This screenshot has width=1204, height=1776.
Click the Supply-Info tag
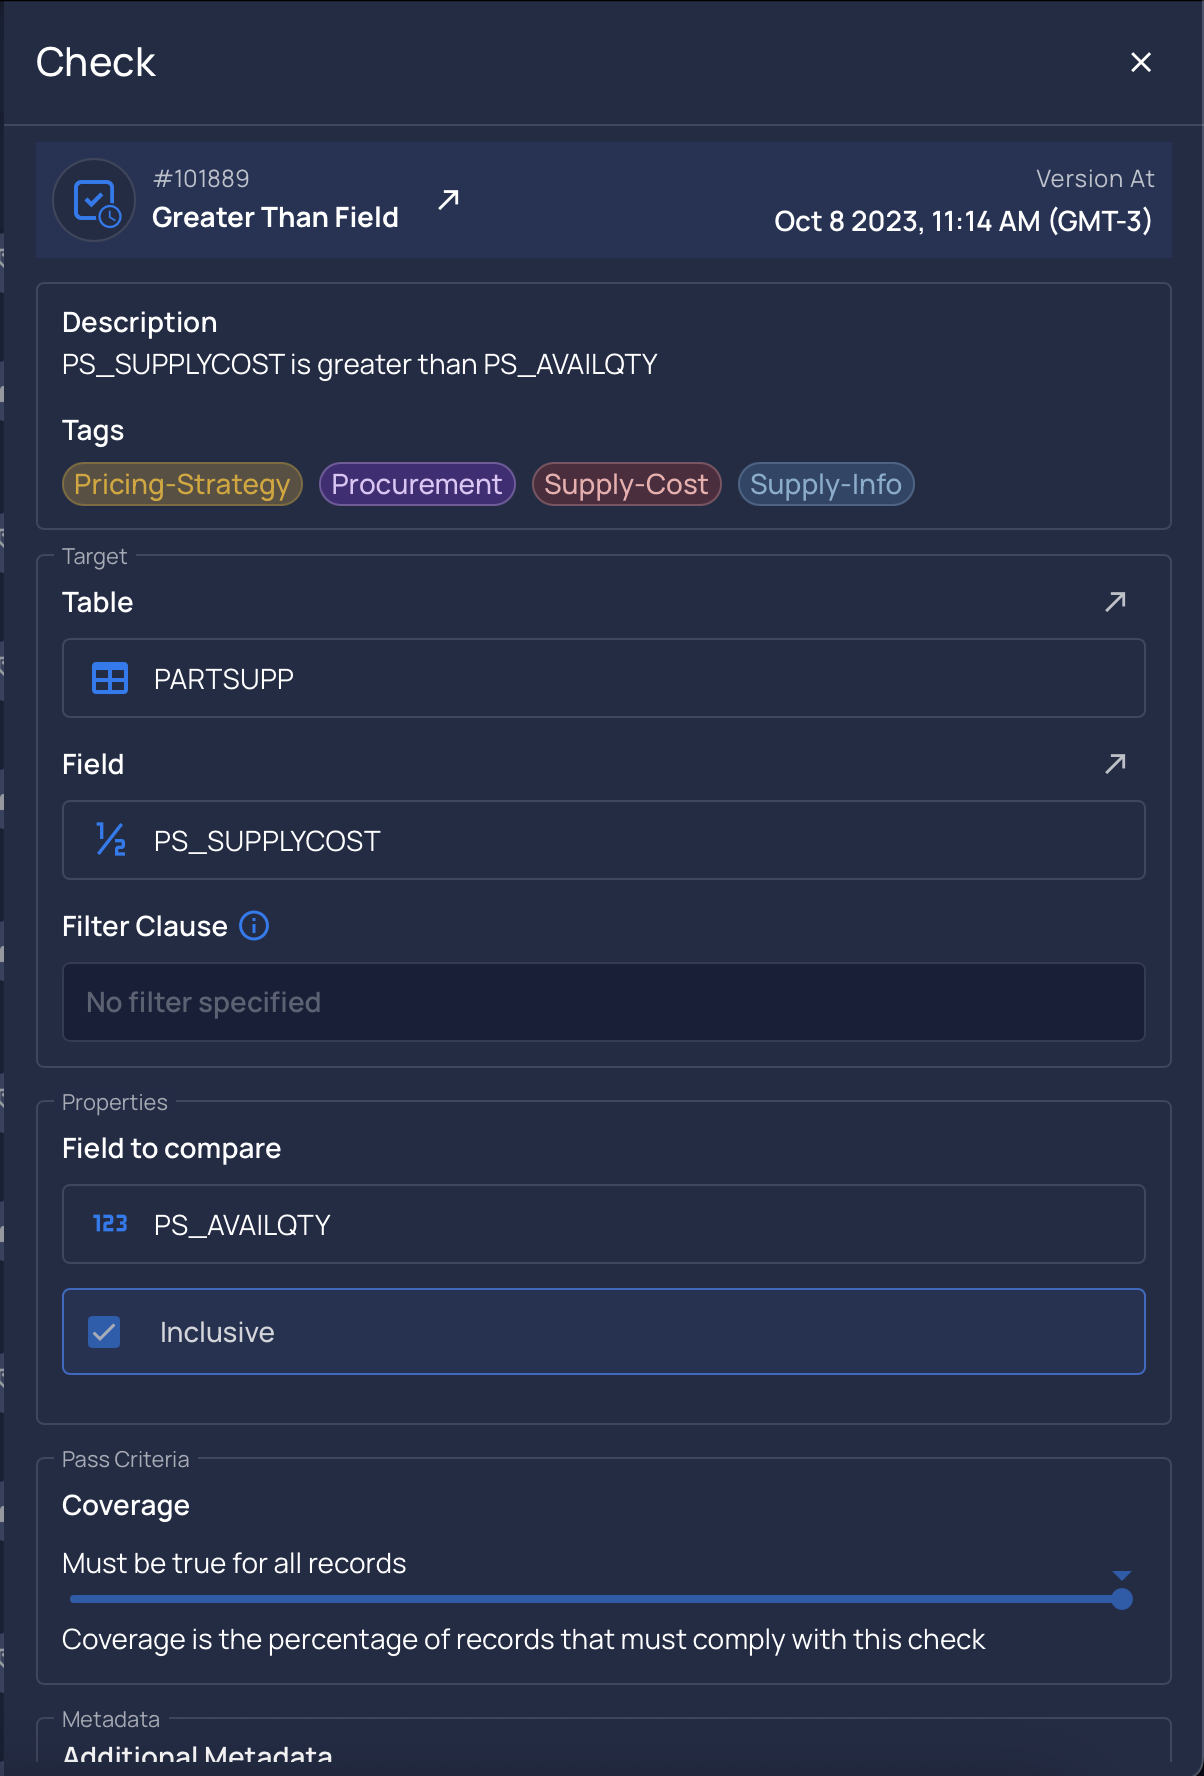(x=826, y=484)
